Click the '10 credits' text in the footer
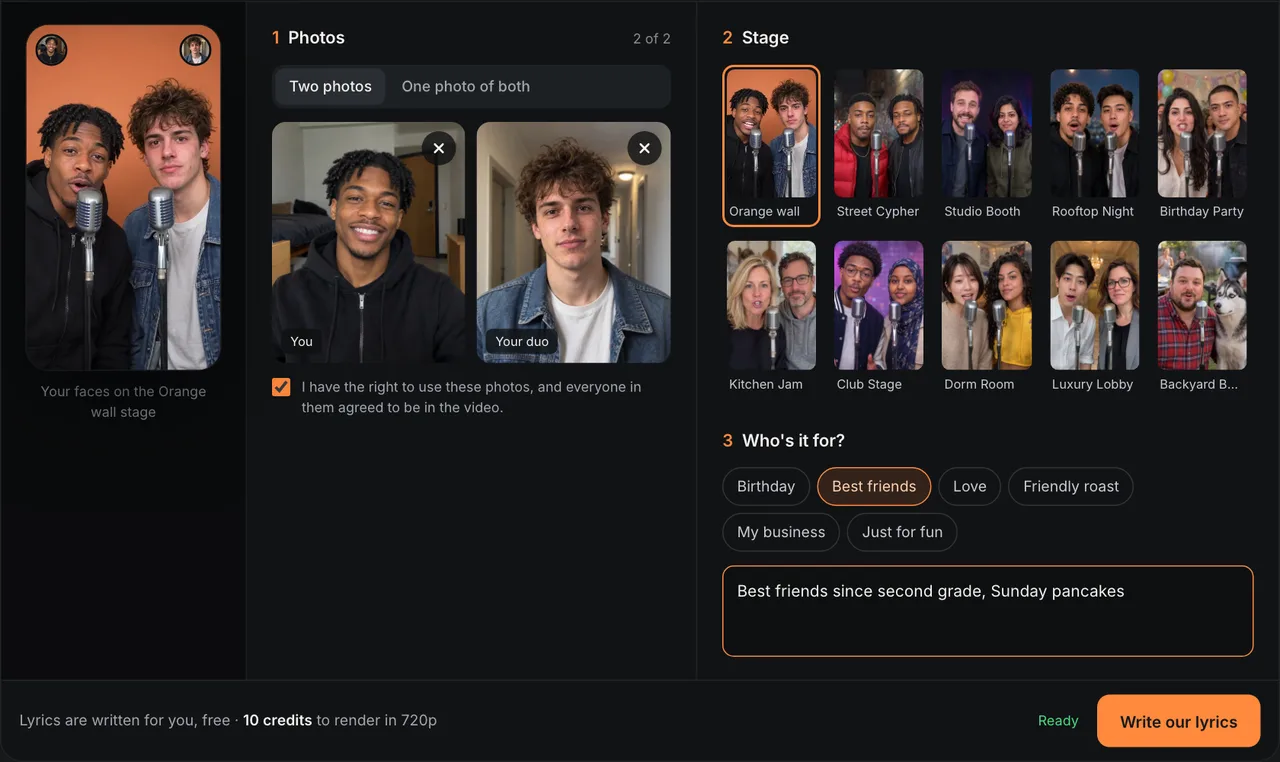Screen dimensions: 1280x762 [277, 720]
